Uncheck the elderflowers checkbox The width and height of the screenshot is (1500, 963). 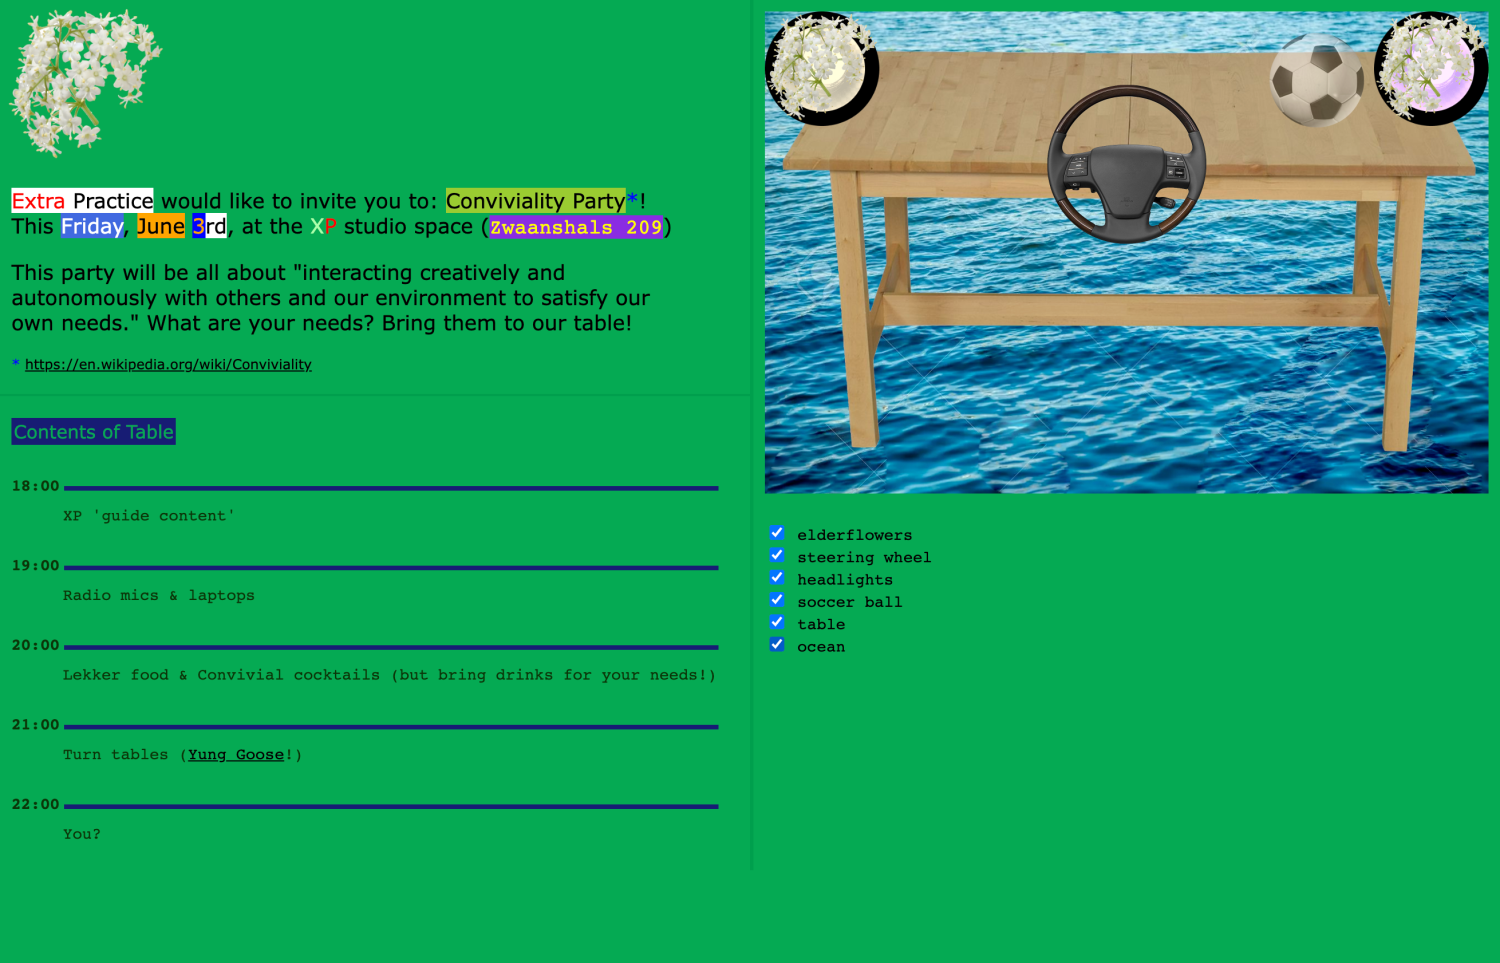pyautogui.click(x=777, y=533)
